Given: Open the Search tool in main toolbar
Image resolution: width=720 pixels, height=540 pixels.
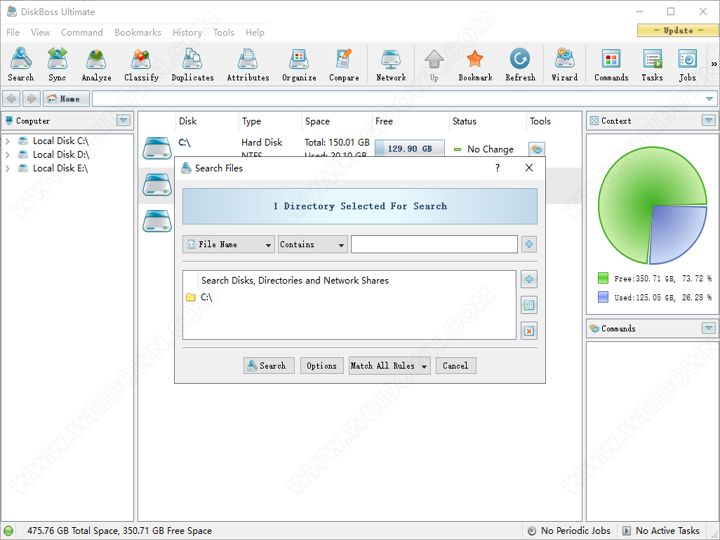Looking at the screenshot, I should pyautogui.click(x=21, y=65).
